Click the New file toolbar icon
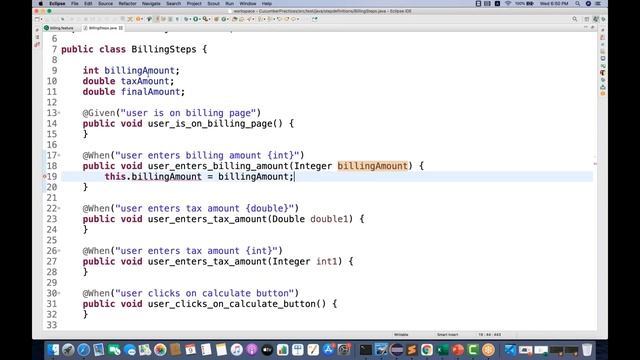640x360 pixels. click(x=37, y=19)
